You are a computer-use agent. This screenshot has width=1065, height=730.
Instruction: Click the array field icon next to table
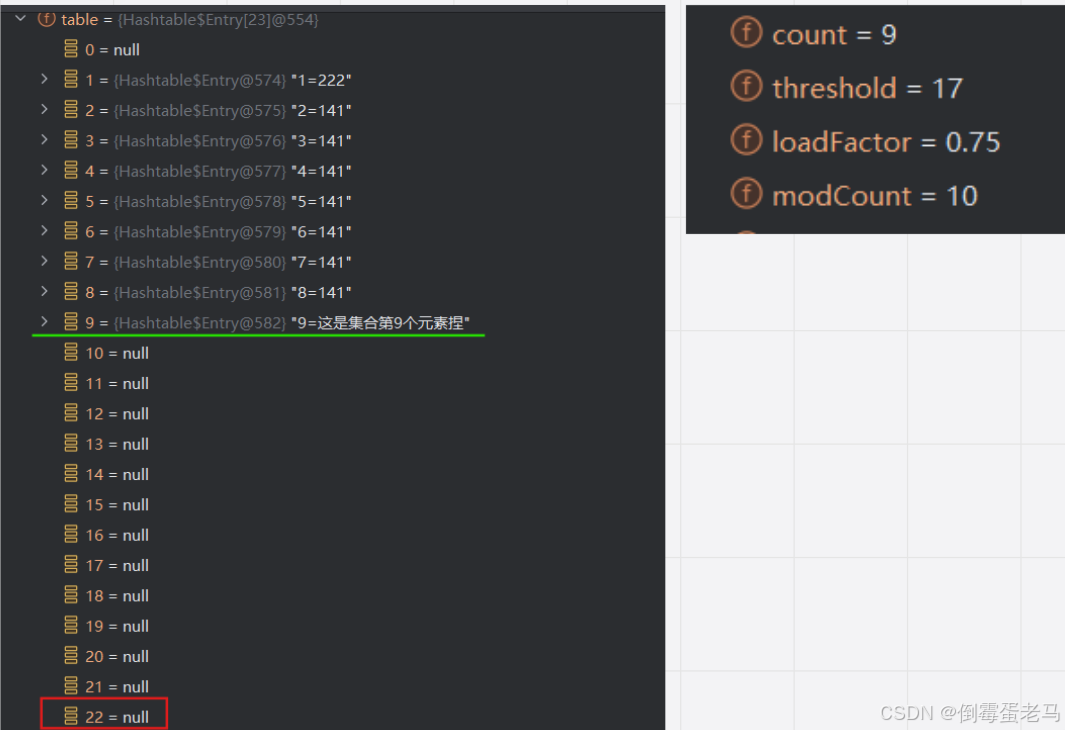tap(44, 19)
